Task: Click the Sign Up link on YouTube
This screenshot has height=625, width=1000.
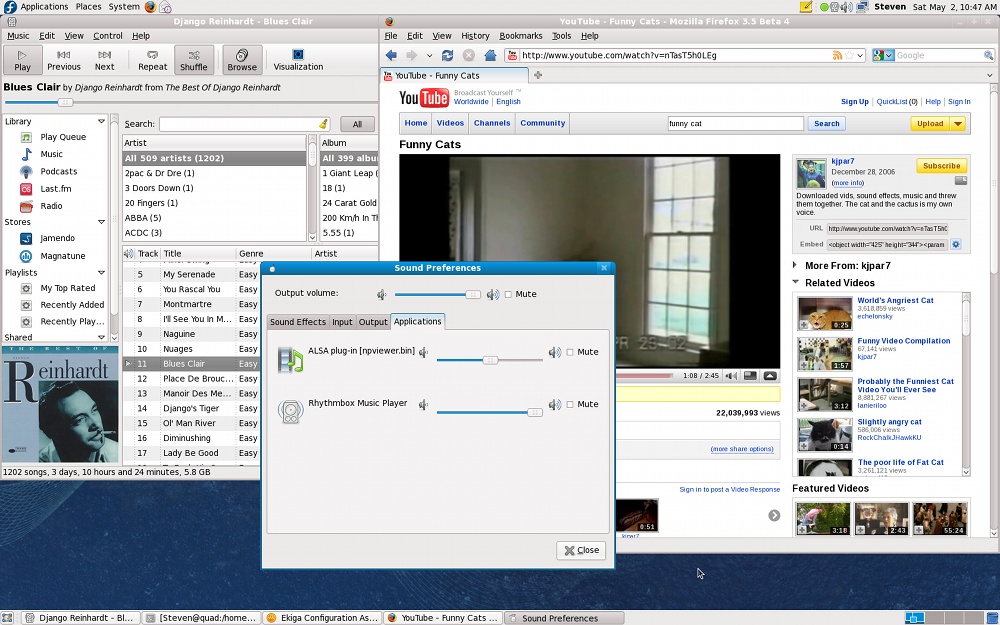Action: tap(855, 101)
